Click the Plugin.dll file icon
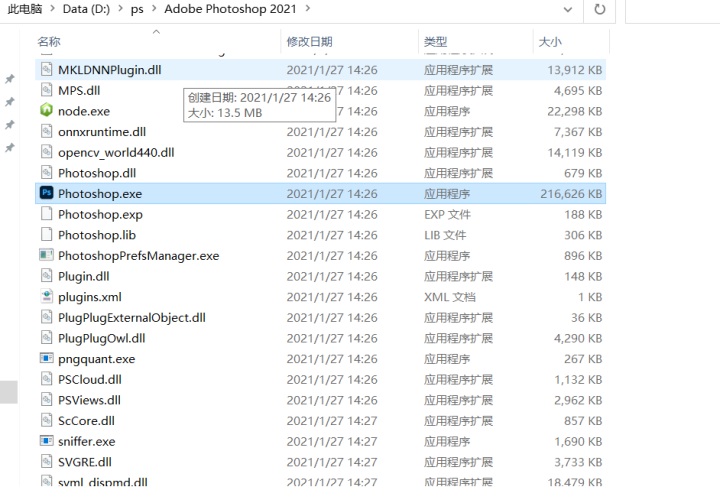This screenshot has height=490, width=720. [x=46, y=276]
